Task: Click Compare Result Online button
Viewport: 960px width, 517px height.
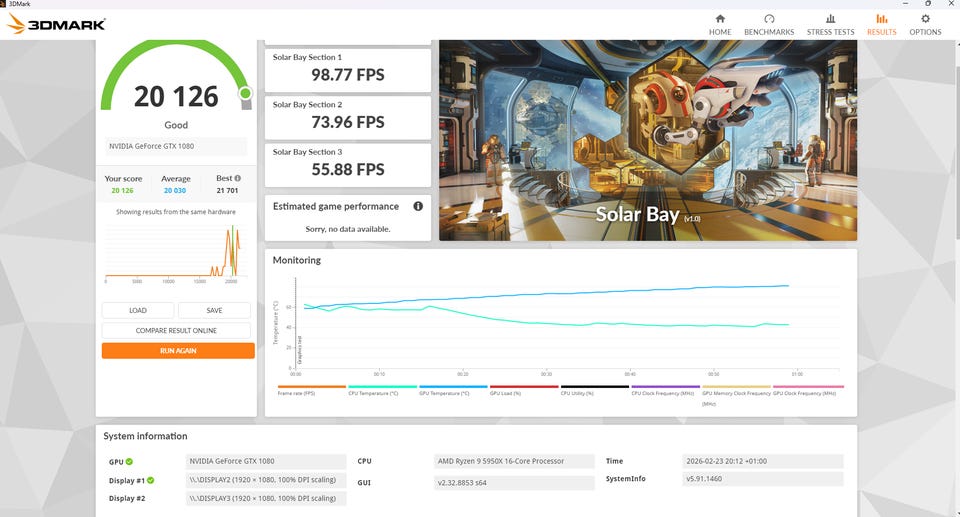Action: [x=176, y=331]
